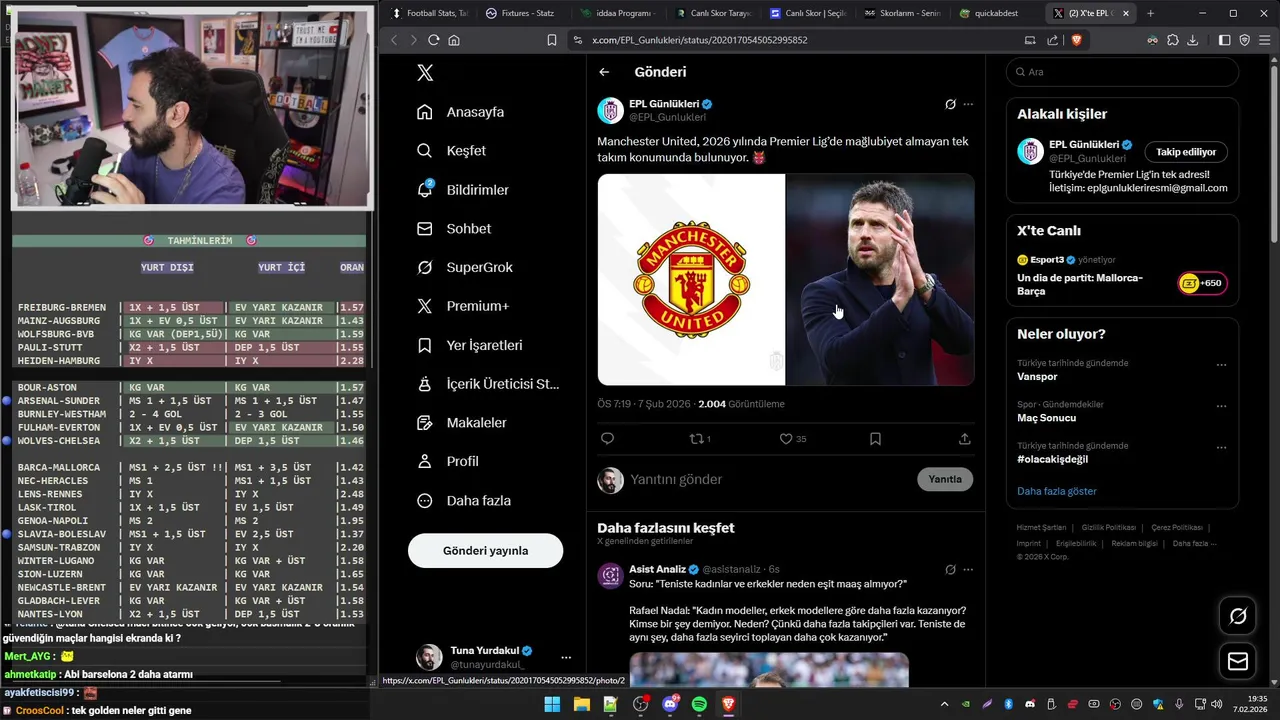Click Ara search field
Viewport: 1280px width, 720px height.
tap(1122, 72)
